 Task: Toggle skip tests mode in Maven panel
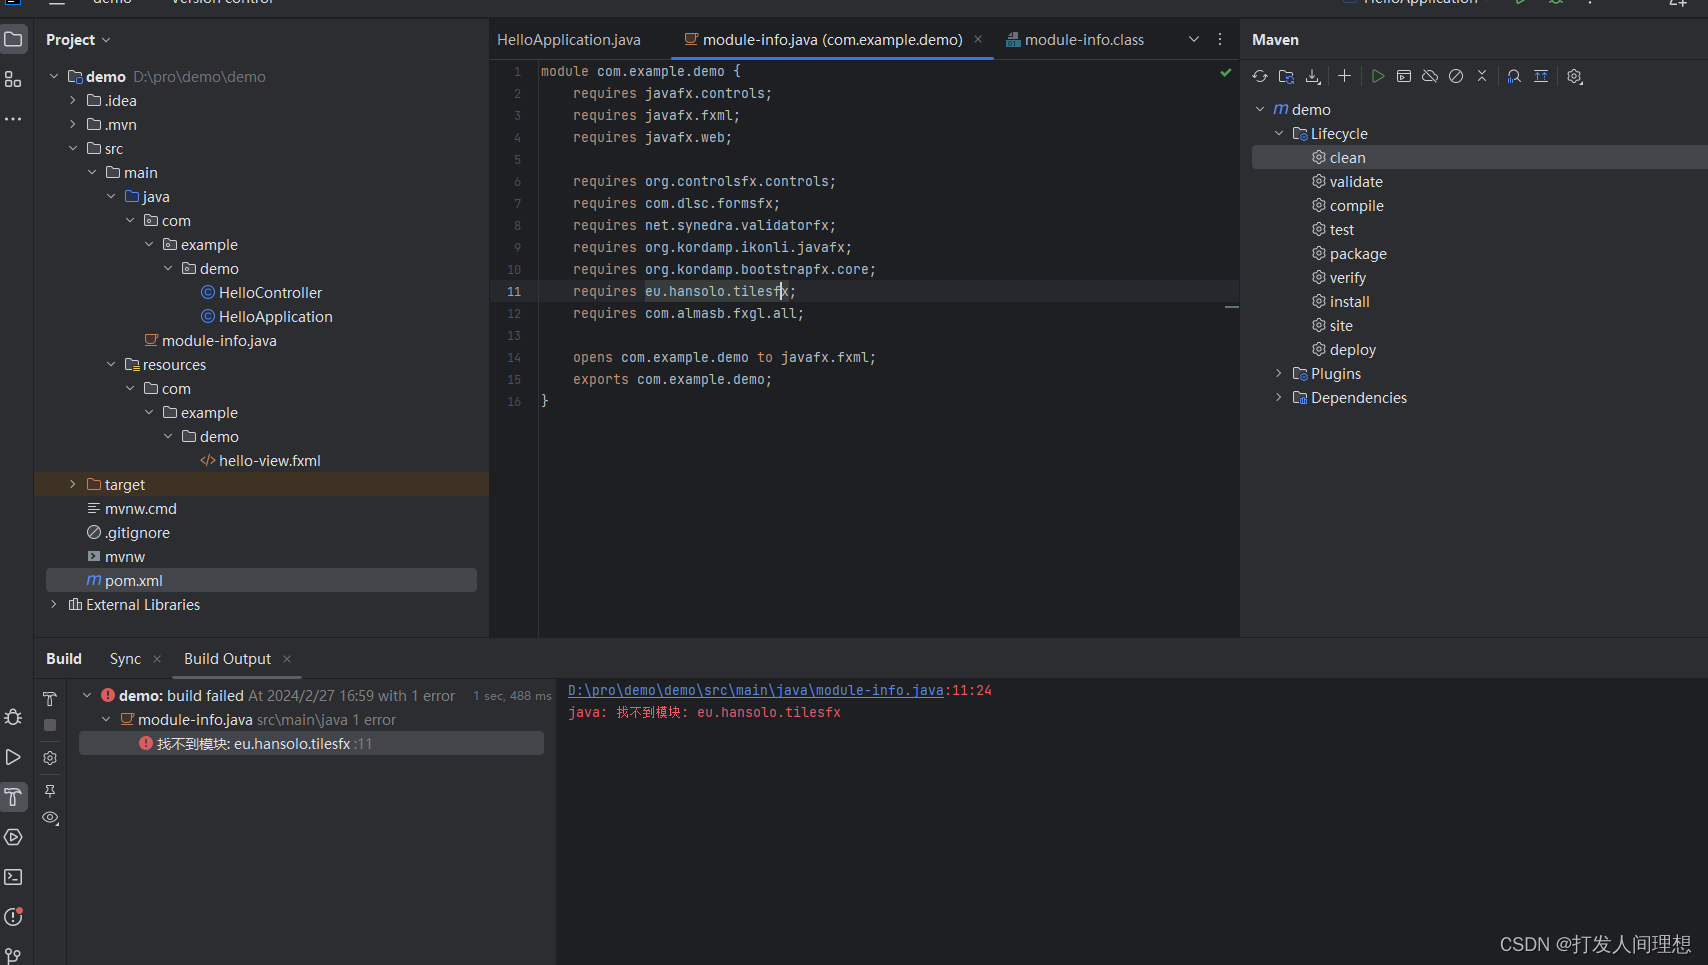tap(1455, 76)
